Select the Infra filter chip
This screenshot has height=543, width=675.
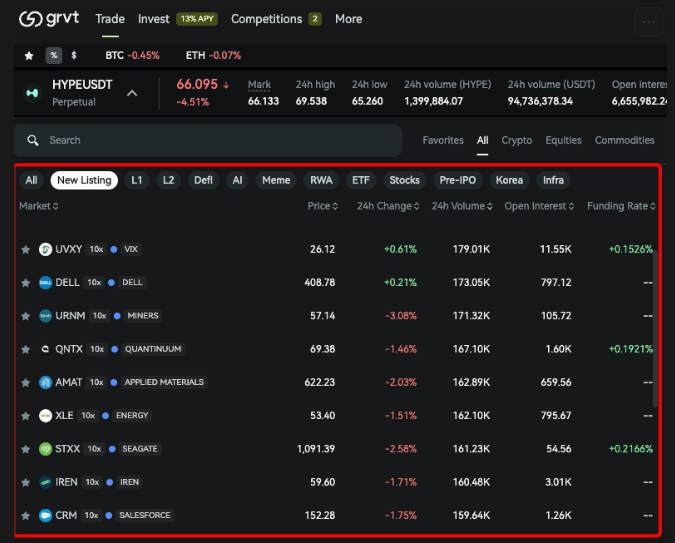coord(553,180)
